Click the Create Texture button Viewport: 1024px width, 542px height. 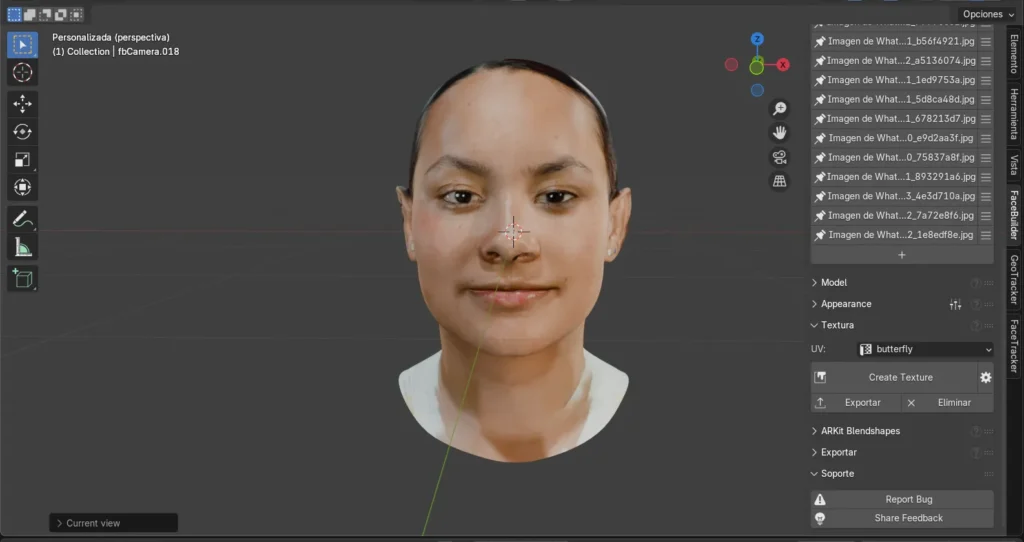900,377
